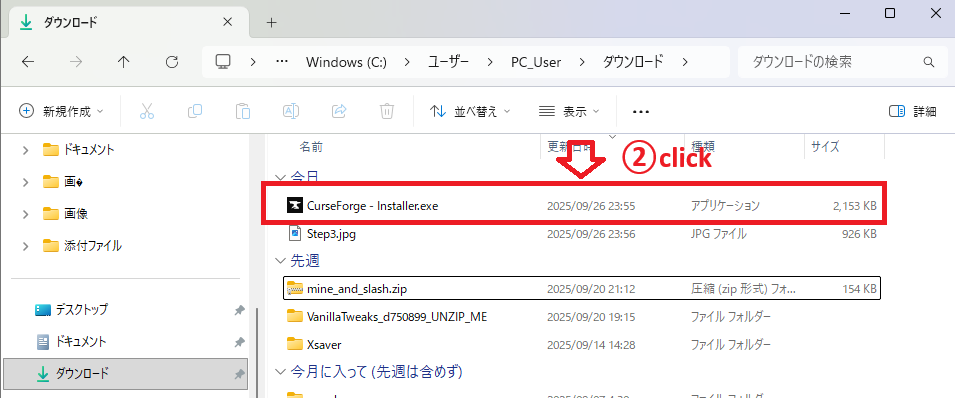Expand the 画像 tree folder

click(x=26, y=214)
